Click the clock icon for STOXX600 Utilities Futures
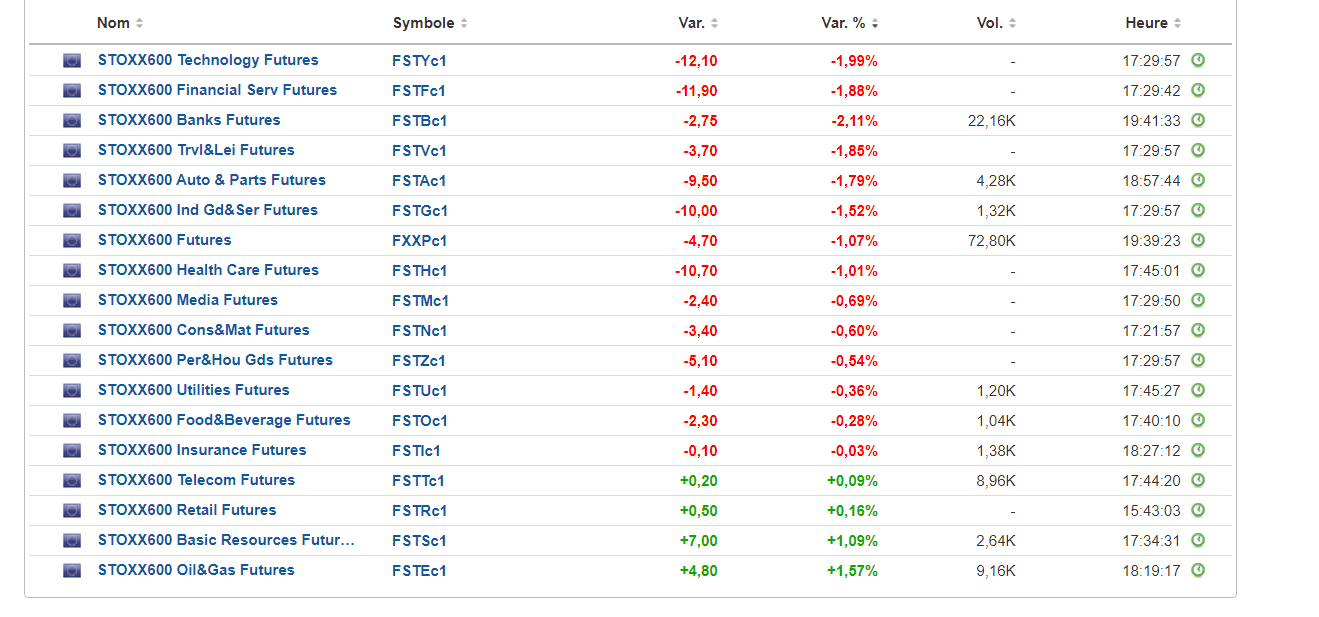Viewport: 1319px width, 617px height. click(1198, 390)
